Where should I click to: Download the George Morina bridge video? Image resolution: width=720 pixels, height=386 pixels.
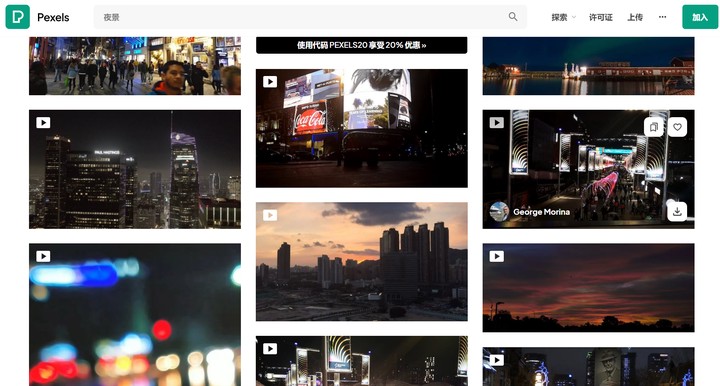pyautogui.click(x=677, y=212)
